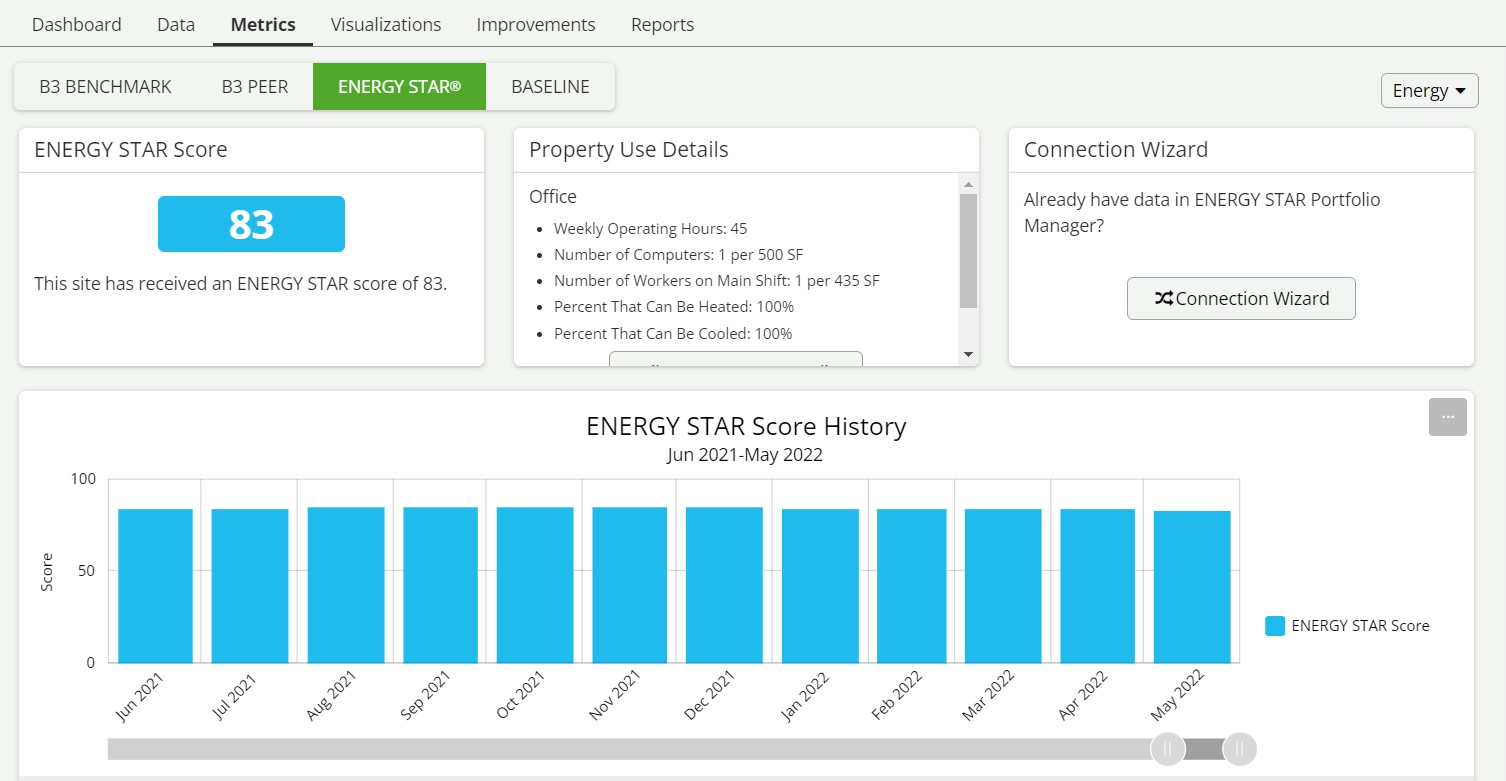
Task: Click the Sep 2021 bar
Action: 441,585
